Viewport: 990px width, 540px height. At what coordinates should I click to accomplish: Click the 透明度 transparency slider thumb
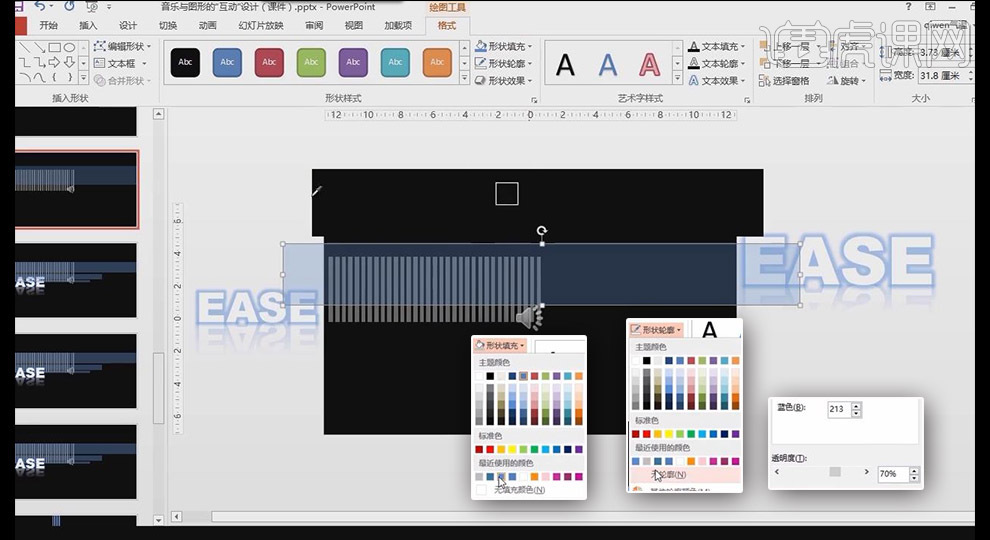835,472
